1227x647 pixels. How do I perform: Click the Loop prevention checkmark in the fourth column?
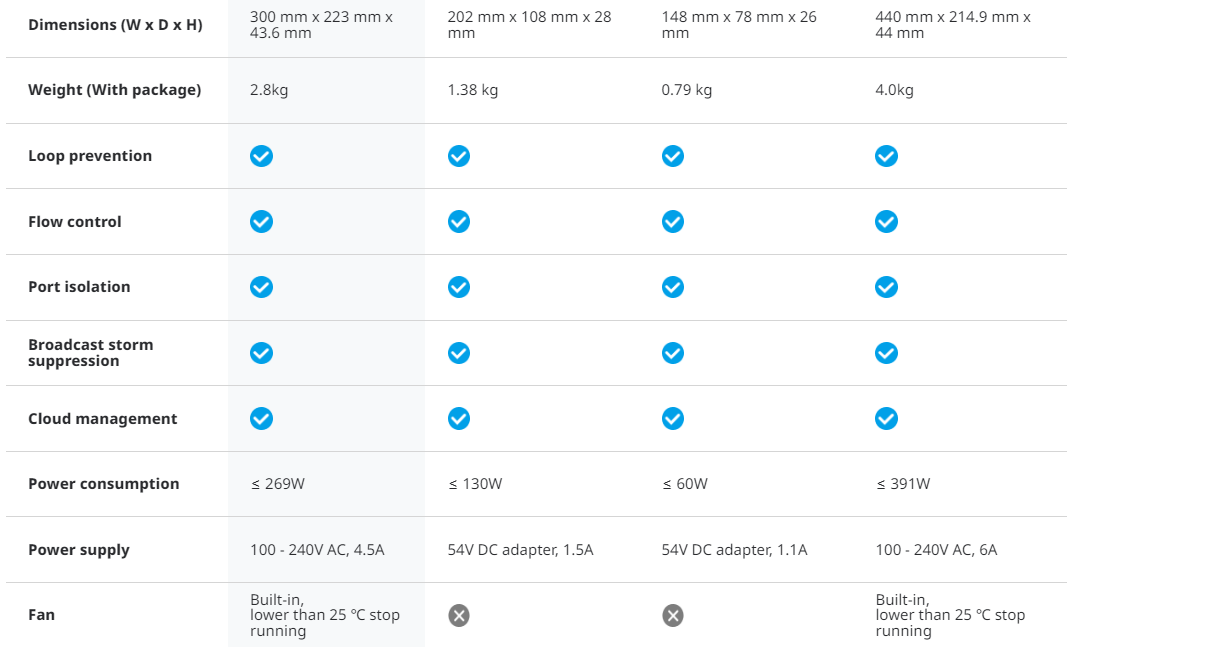tap(886, 156)
